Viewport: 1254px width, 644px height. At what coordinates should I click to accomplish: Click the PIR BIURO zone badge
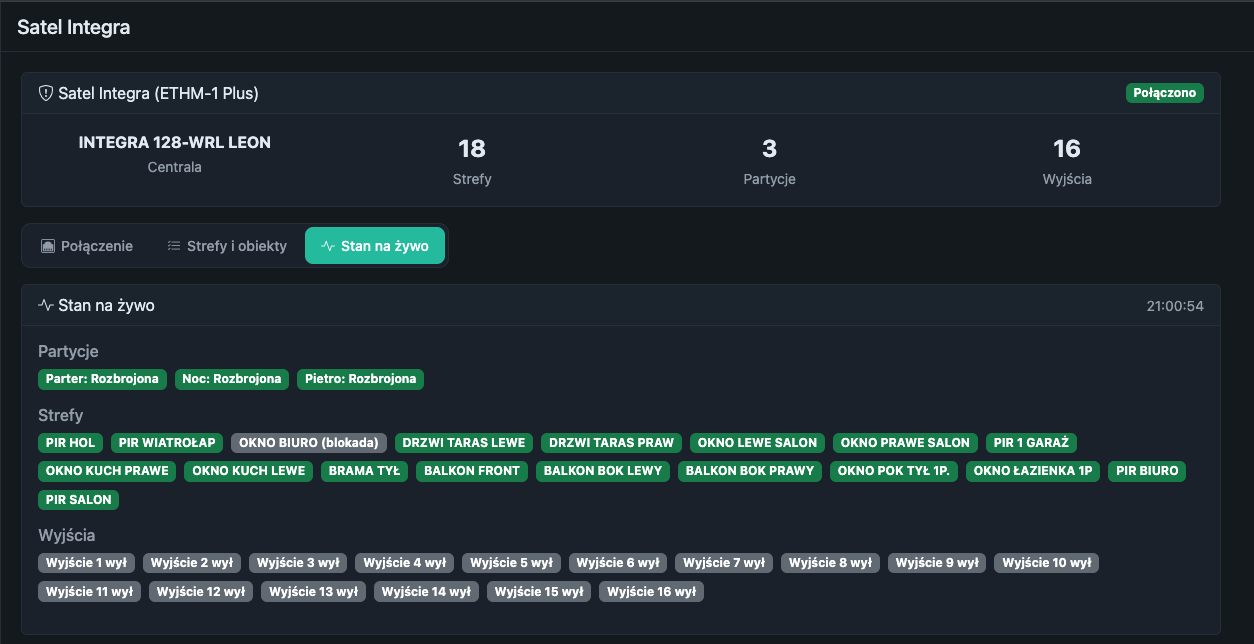1147,470
